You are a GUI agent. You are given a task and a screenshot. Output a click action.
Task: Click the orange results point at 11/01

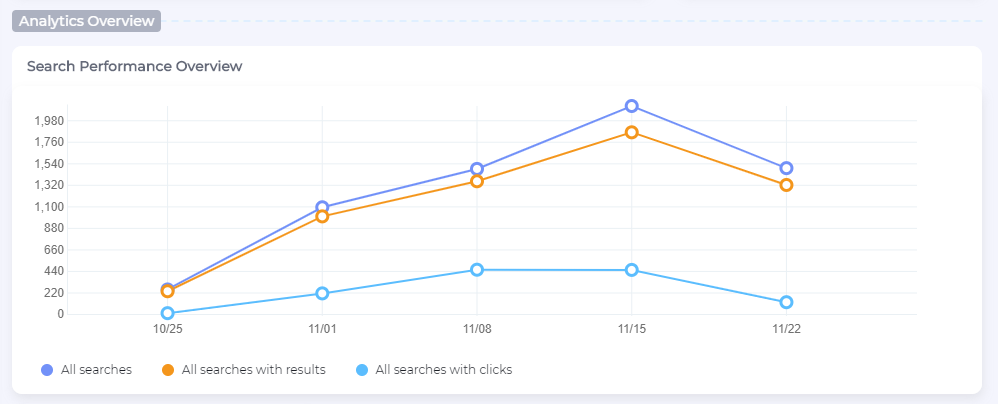pyautogui.click(x=322, y=216)
